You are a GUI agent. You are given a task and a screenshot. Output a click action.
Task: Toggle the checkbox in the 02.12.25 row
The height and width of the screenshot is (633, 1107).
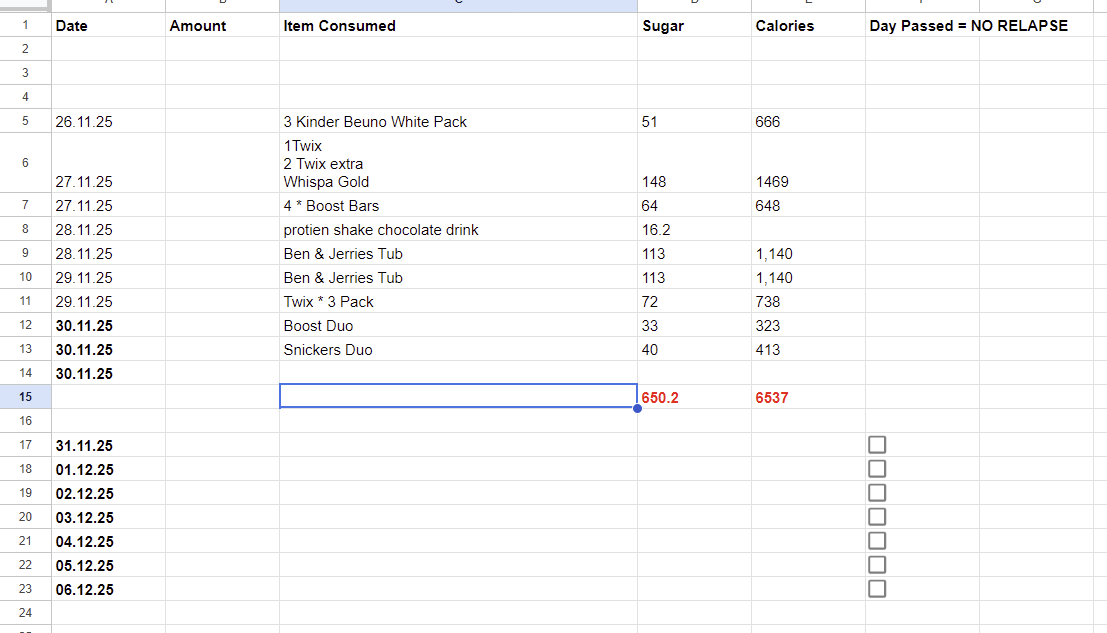tap(877, 493)
